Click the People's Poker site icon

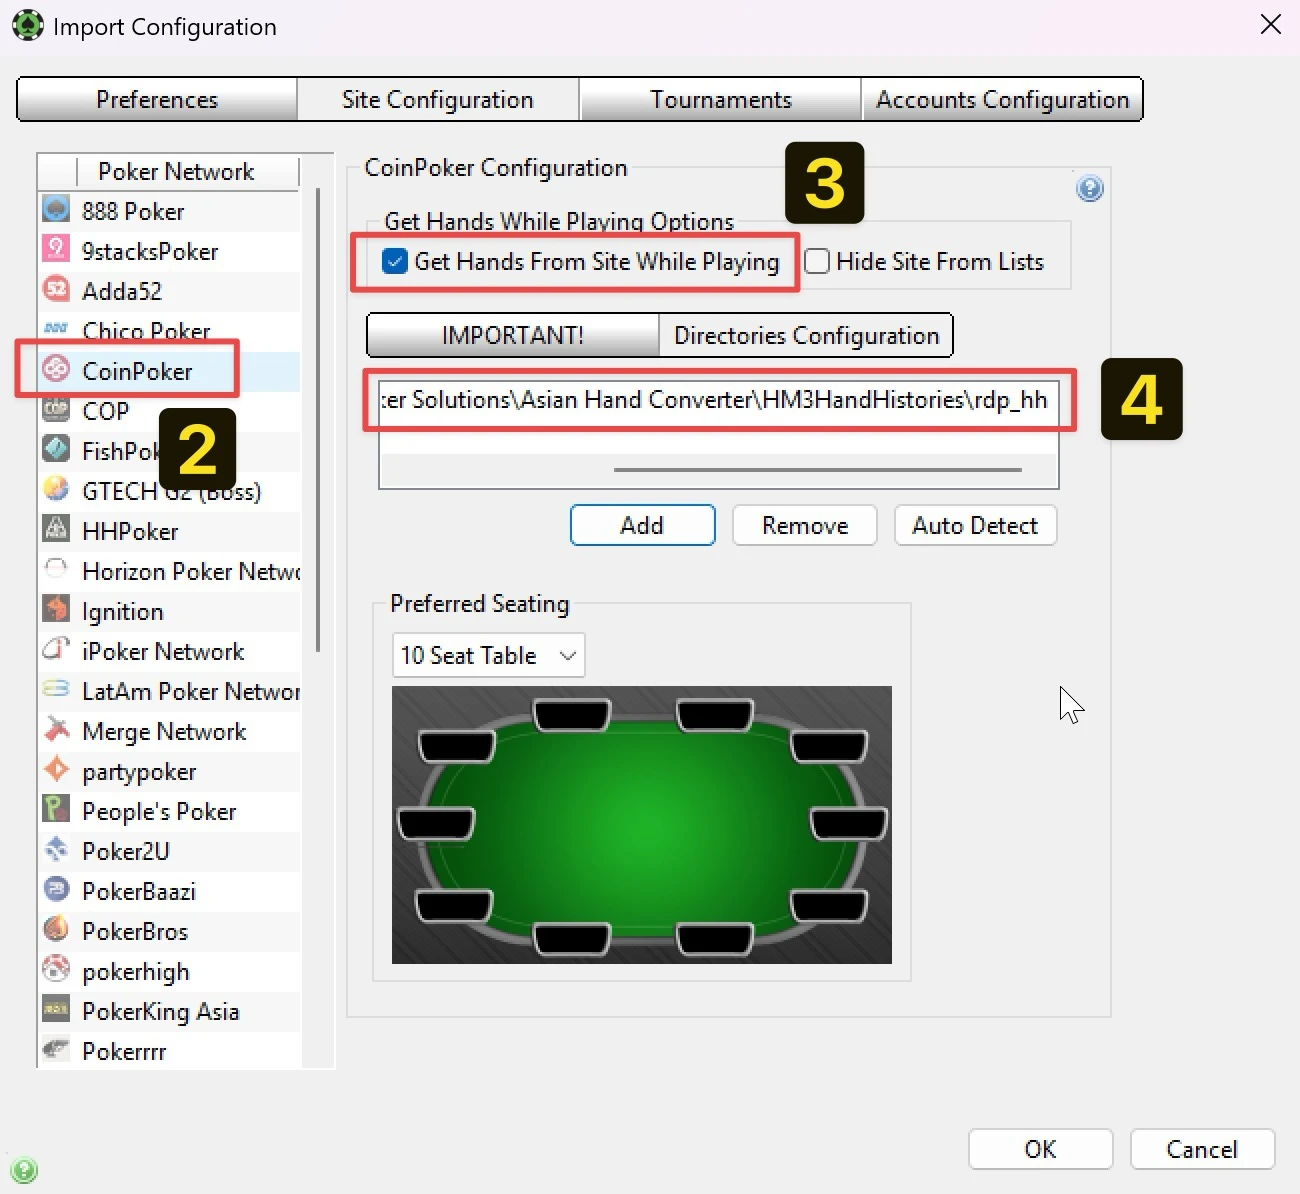coord(56,810)
